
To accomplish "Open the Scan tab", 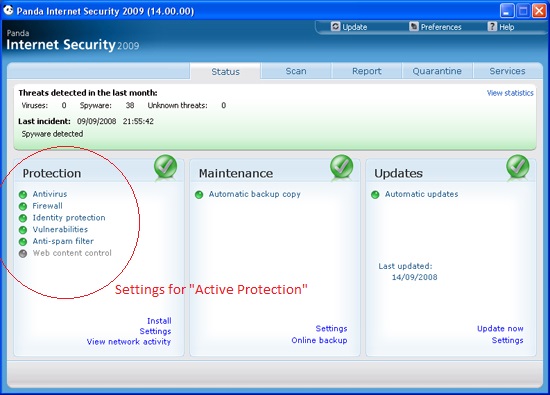I will (296, 71).
